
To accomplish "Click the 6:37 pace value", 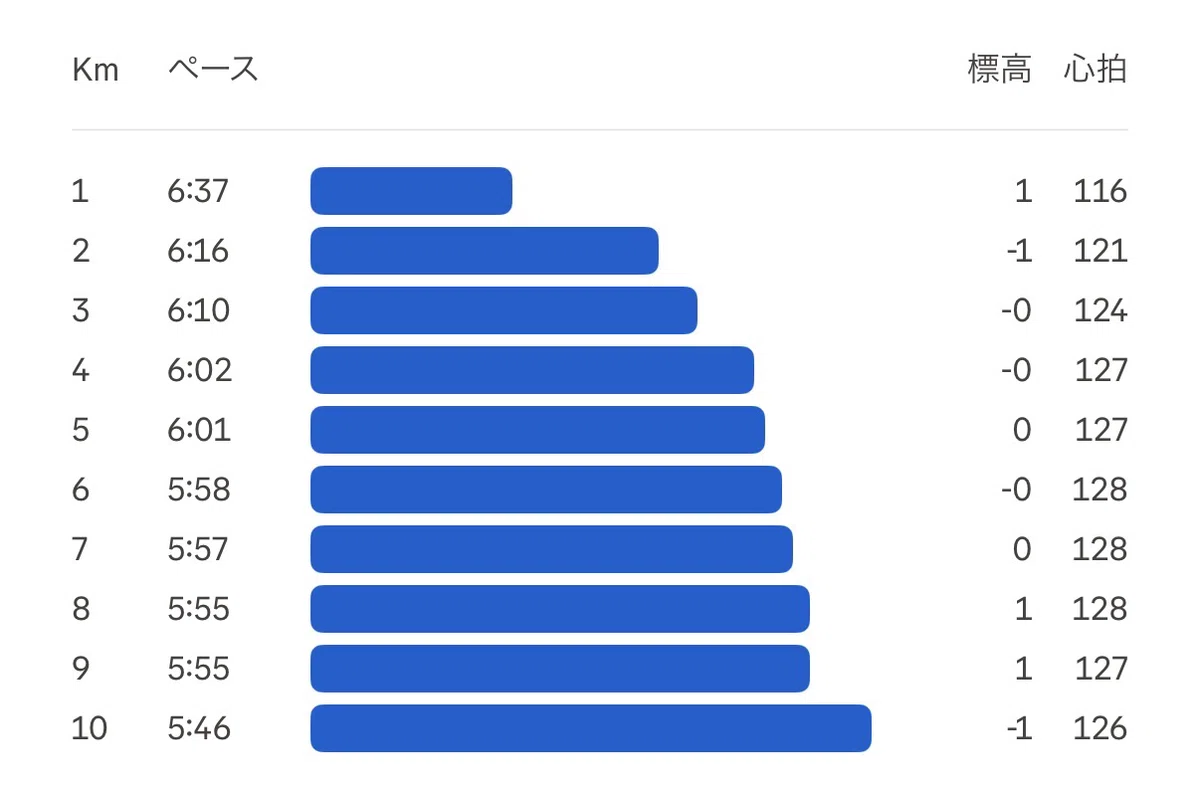I will (198, 190).
